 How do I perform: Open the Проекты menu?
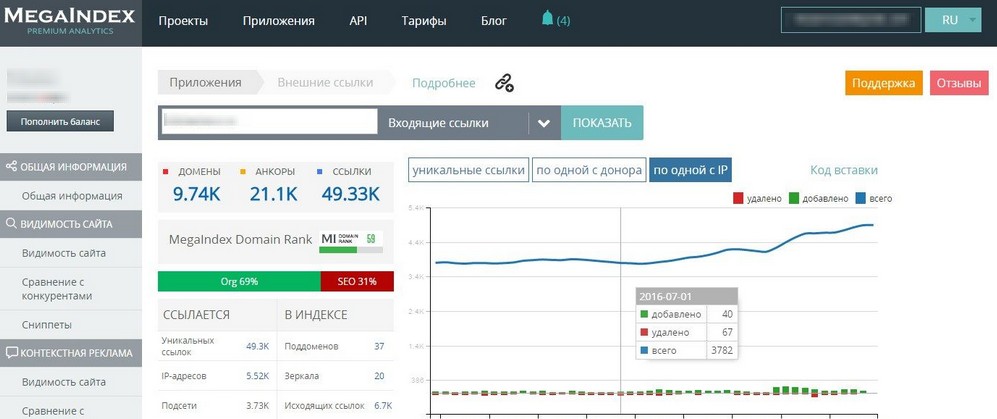[183, 20]
